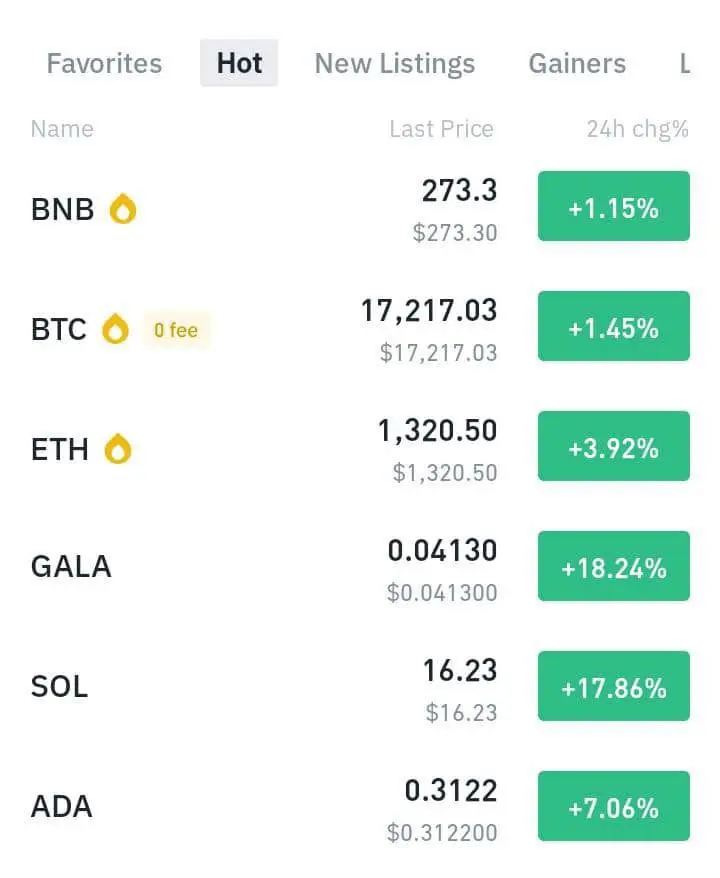Click the flame icon next to BTC
The image size is (720, 878).
(x=115, y=329)
